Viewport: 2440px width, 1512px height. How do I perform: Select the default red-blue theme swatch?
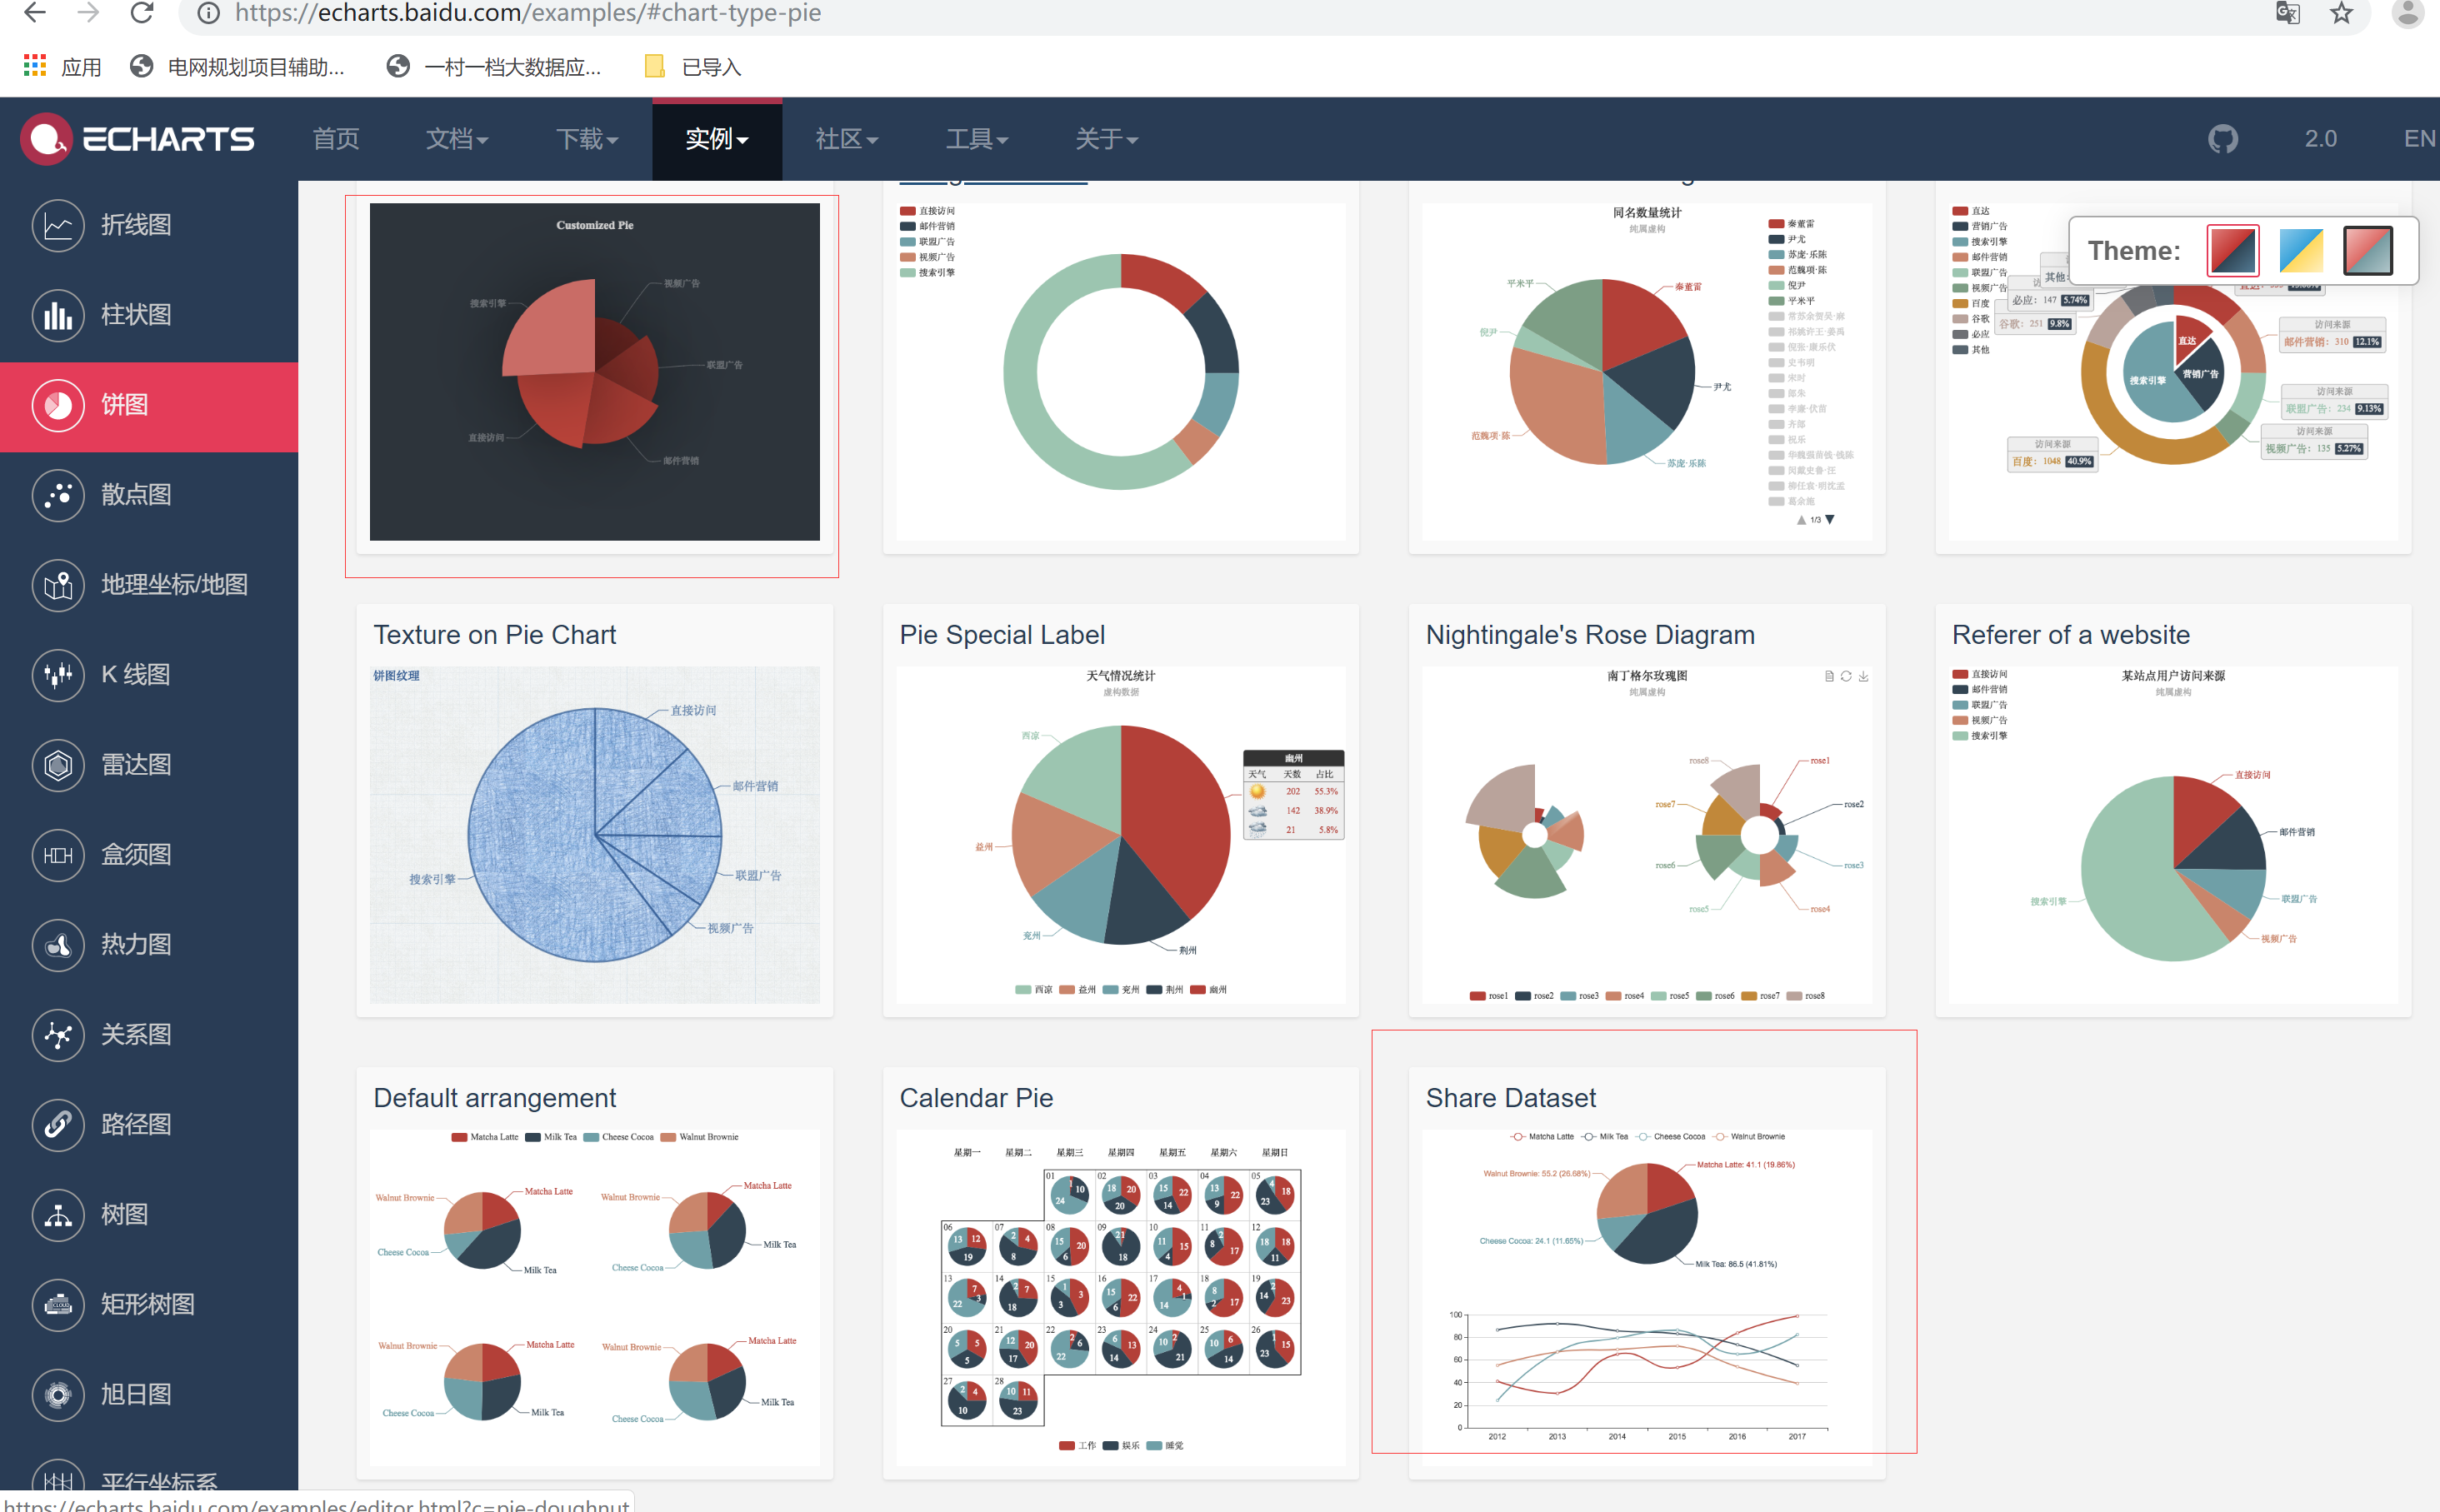[x=2233, y=251]
